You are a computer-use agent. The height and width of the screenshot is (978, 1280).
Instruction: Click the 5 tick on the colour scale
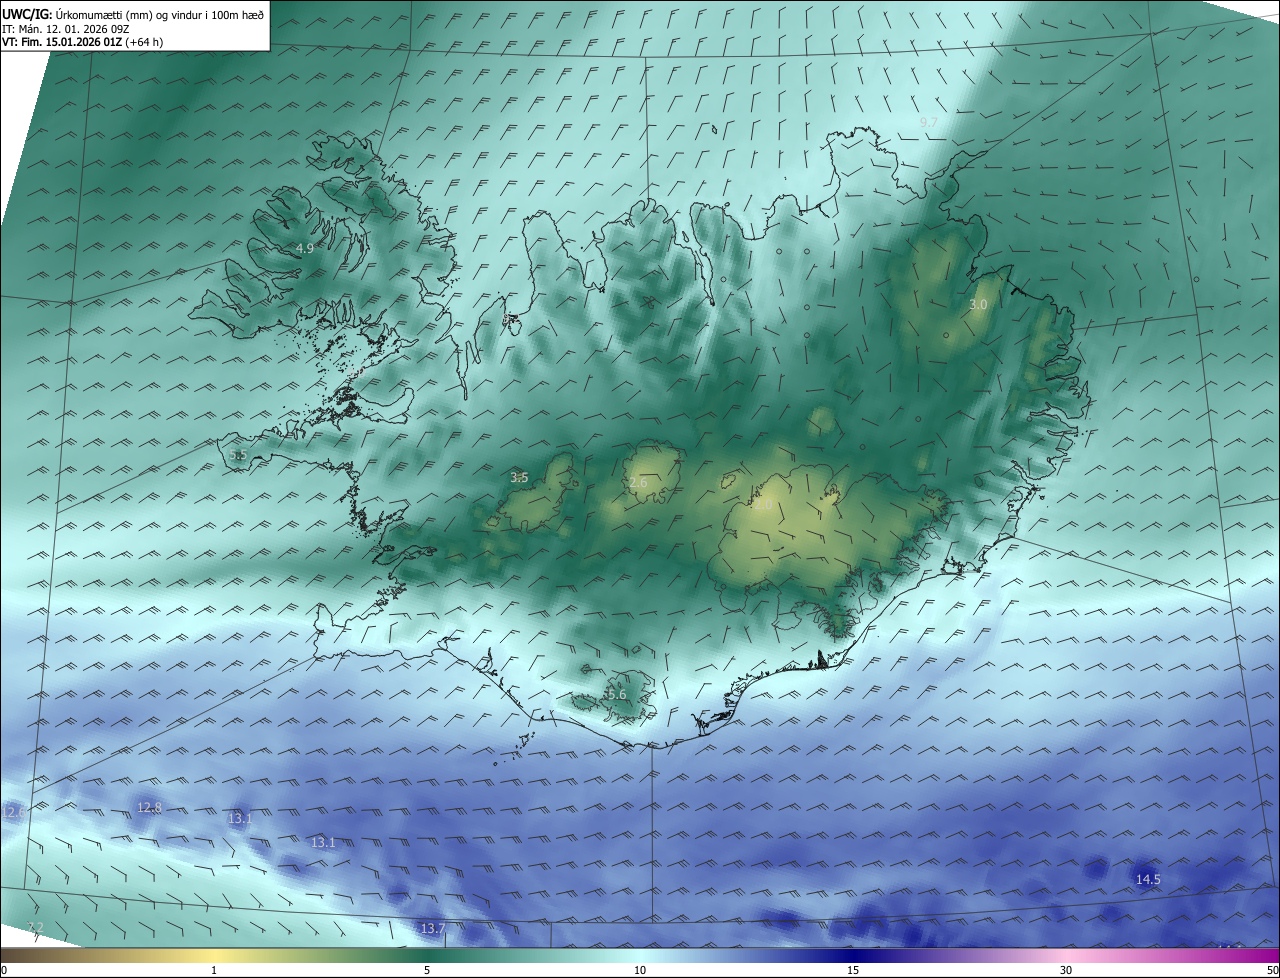(427, 970)
